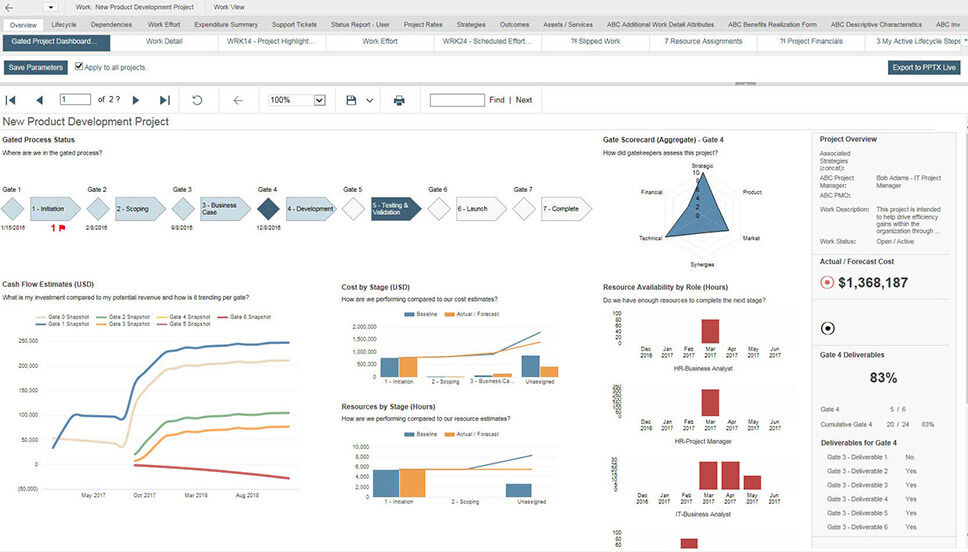Open WRK14 - Project Highlight sub-tab

[x=272, y=41]
